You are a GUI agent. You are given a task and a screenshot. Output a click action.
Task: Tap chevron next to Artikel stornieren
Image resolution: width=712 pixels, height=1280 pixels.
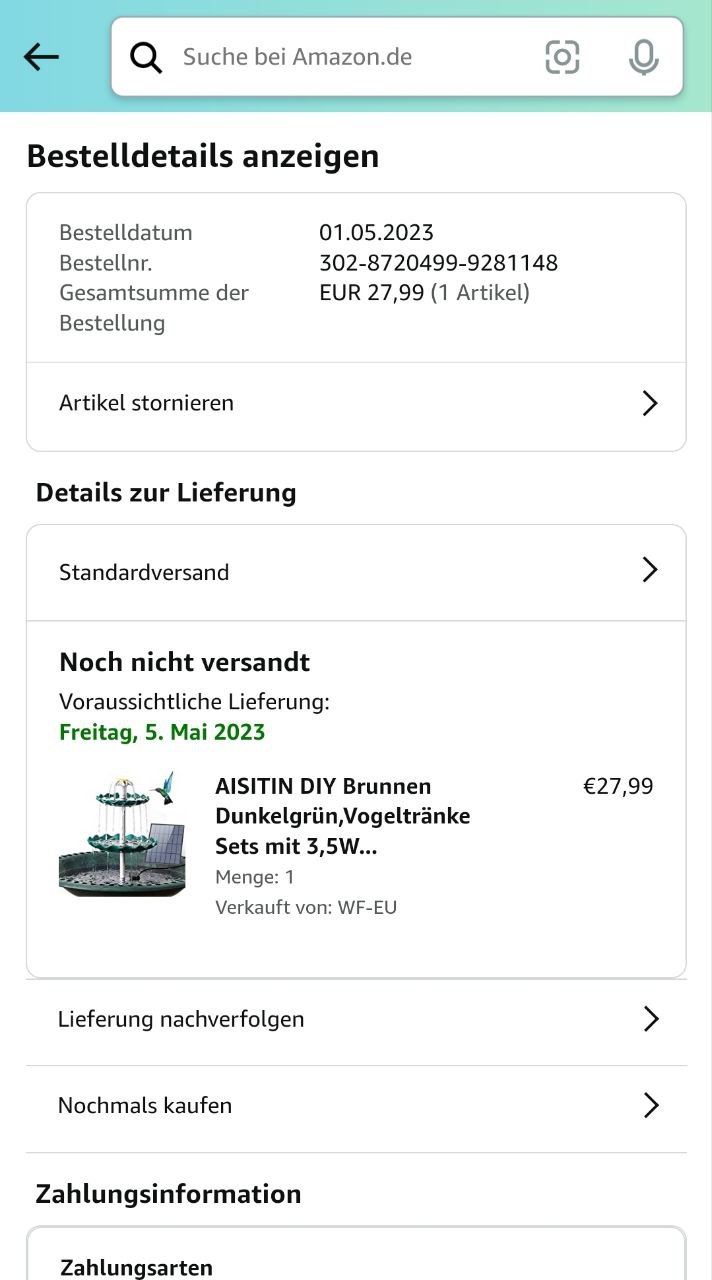650,403
